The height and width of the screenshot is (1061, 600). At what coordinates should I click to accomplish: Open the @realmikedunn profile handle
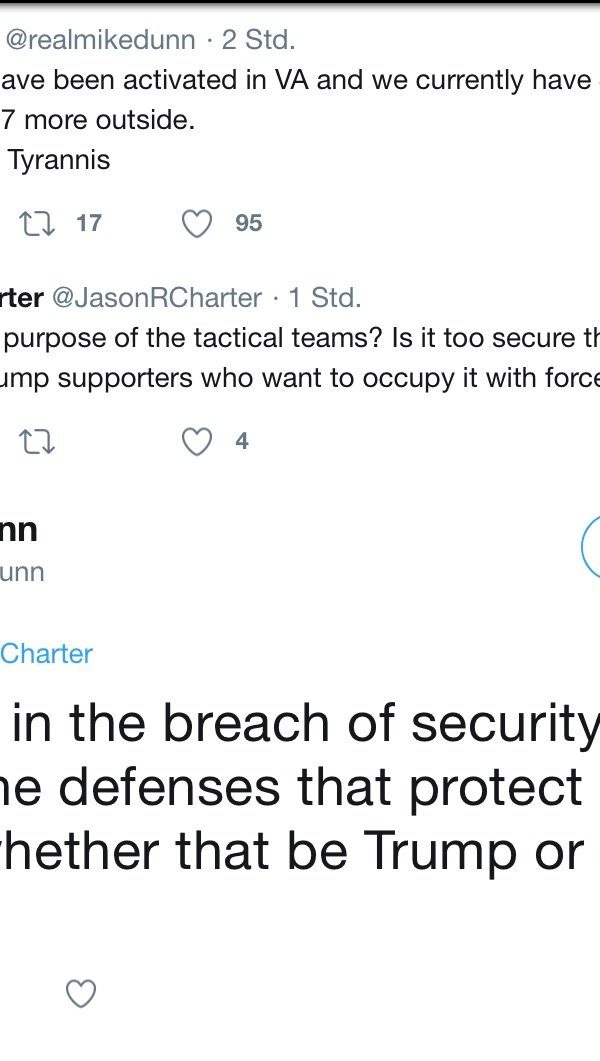tap(100, 41)
